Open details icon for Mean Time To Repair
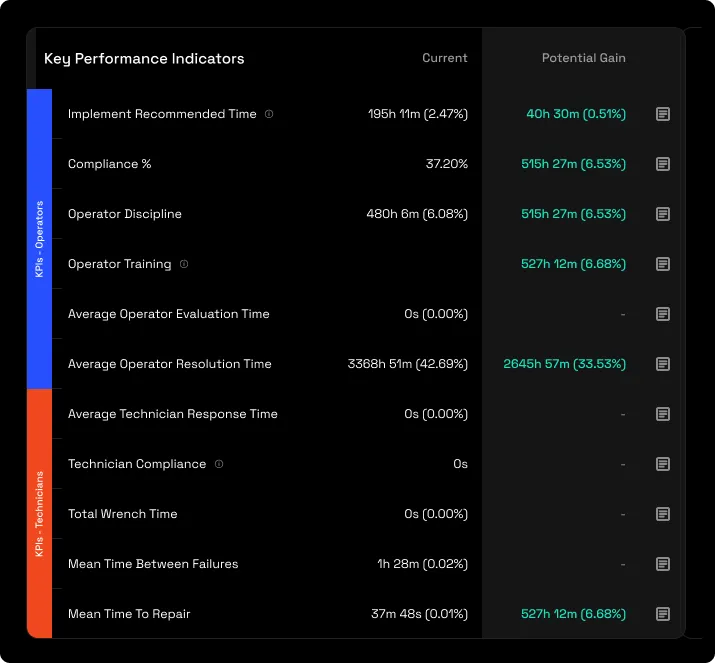This screenshot has height=663, width=715. point(663,614)
